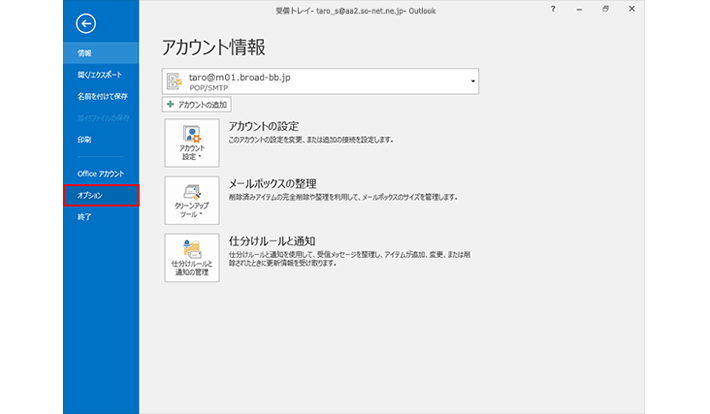The width and height of the screenshot is (710, 414).
Task: Close the Outlook window
Action: (632, 8)
